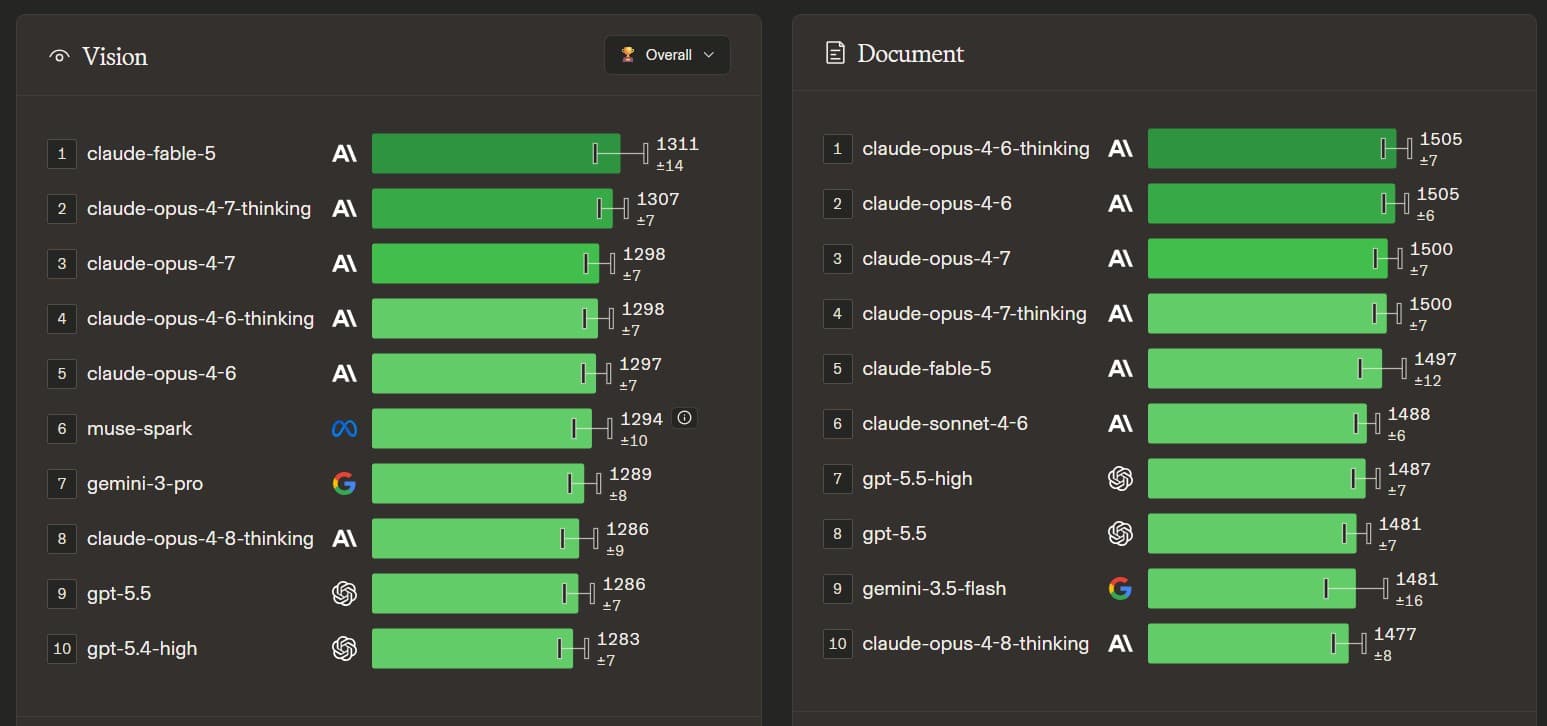Viewport: 1547px width, 726px height.
Task: Click the 1289 score for gemini-3-pro
Action: point(630,474)
